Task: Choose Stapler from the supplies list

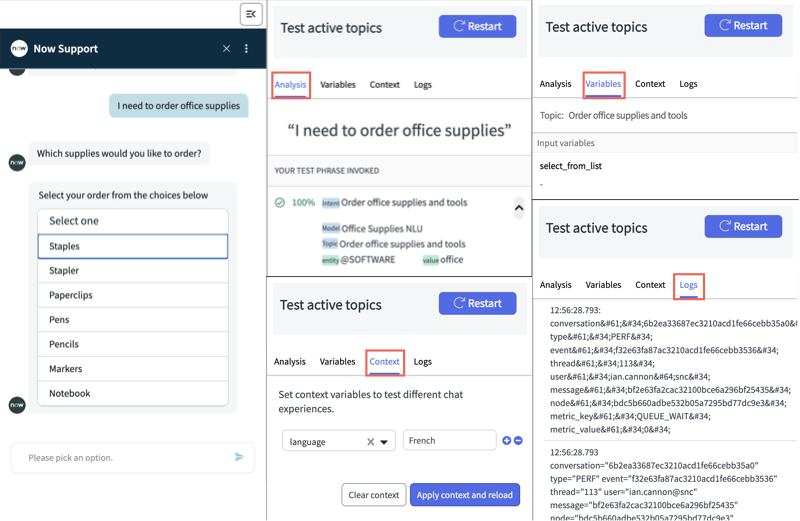Action: tap(133, 270)
